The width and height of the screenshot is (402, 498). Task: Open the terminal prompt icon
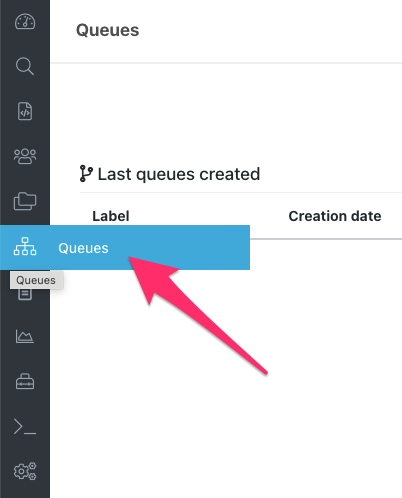tap(25, 426)
